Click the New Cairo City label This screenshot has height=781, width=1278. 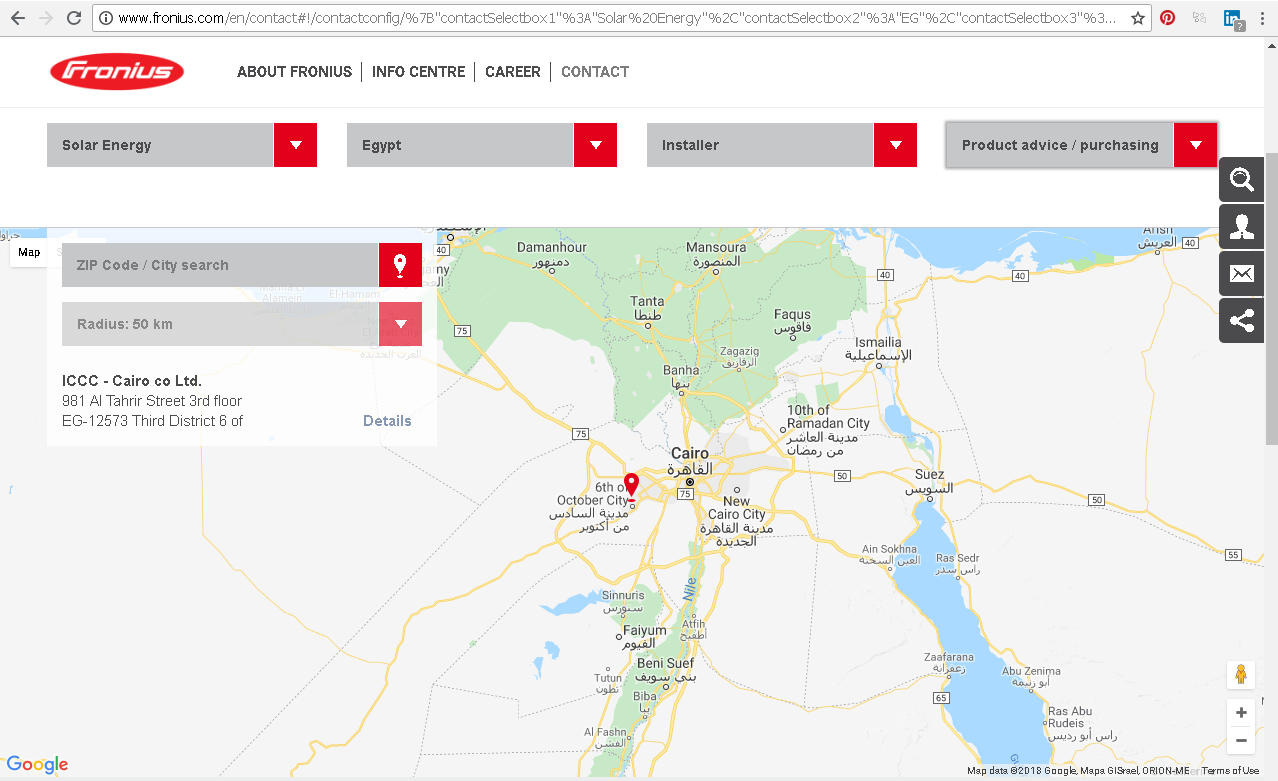pos(737,508)
